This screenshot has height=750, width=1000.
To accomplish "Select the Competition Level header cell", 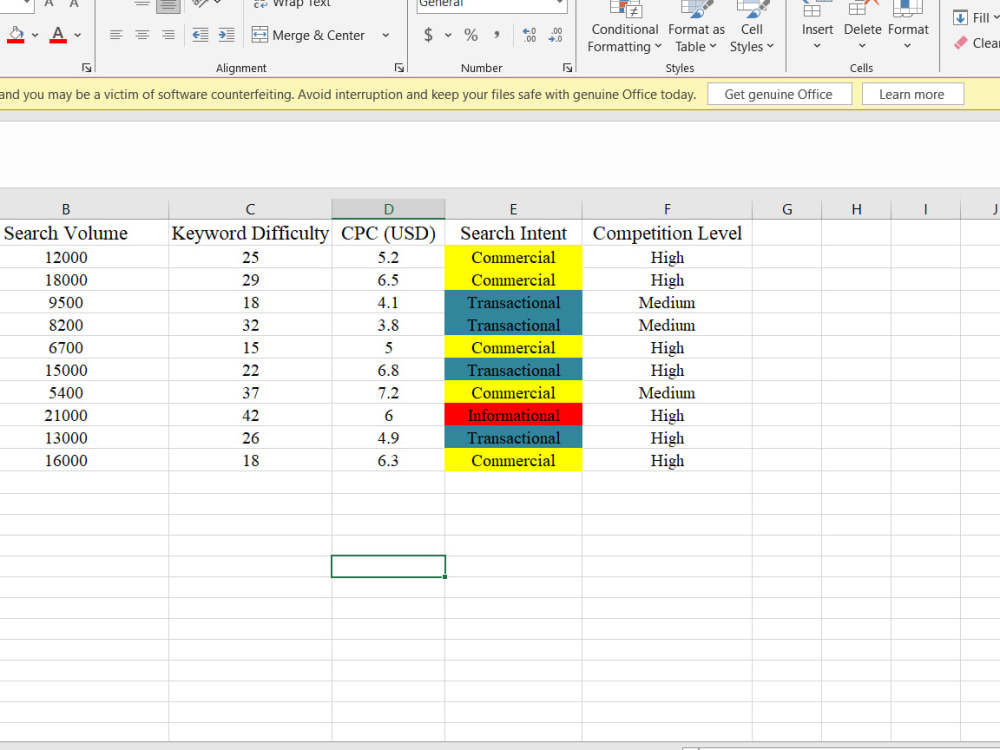I will [x=667, y=233].
